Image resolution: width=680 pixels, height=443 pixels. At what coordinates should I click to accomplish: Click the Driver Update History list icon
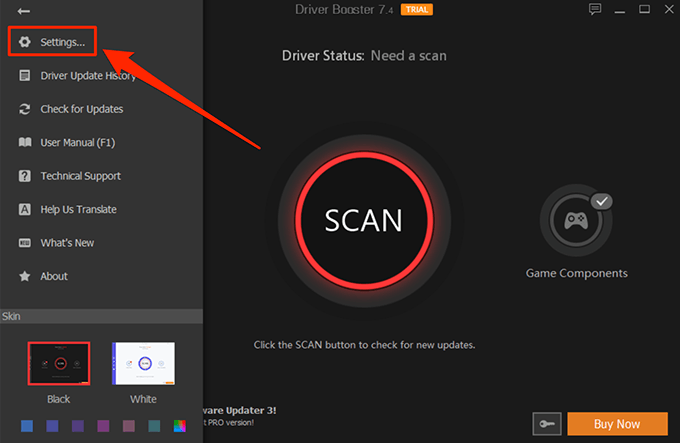click(25, 75)
